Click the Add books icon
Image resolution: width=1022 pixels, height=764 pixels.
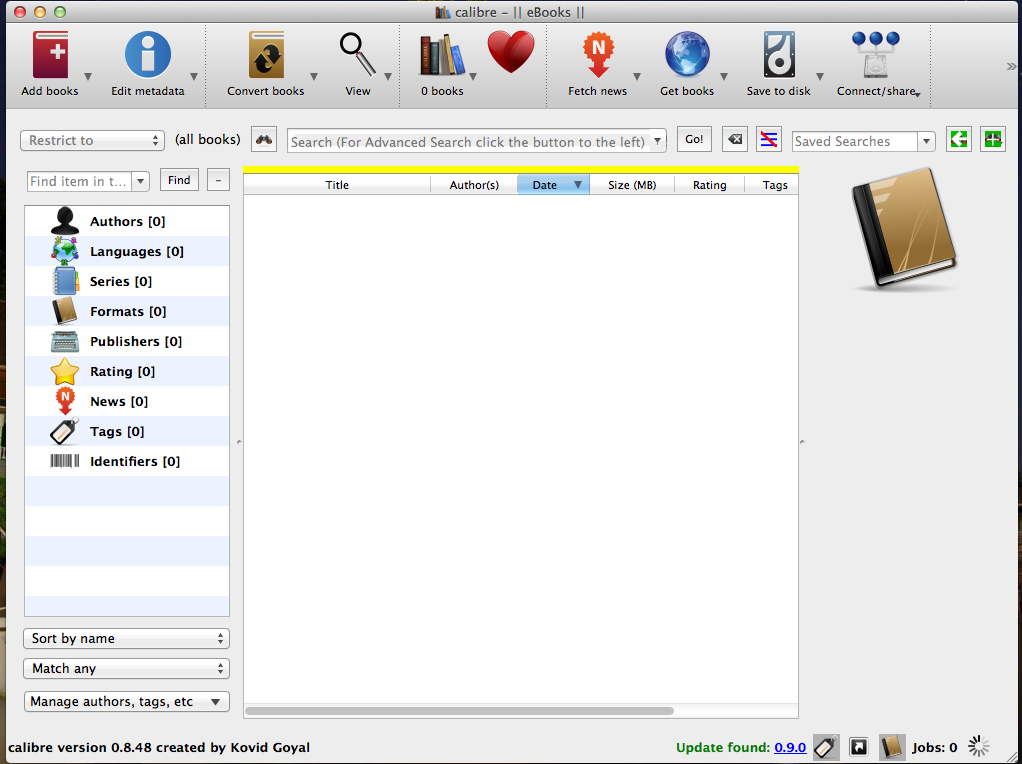pos(50,56)
